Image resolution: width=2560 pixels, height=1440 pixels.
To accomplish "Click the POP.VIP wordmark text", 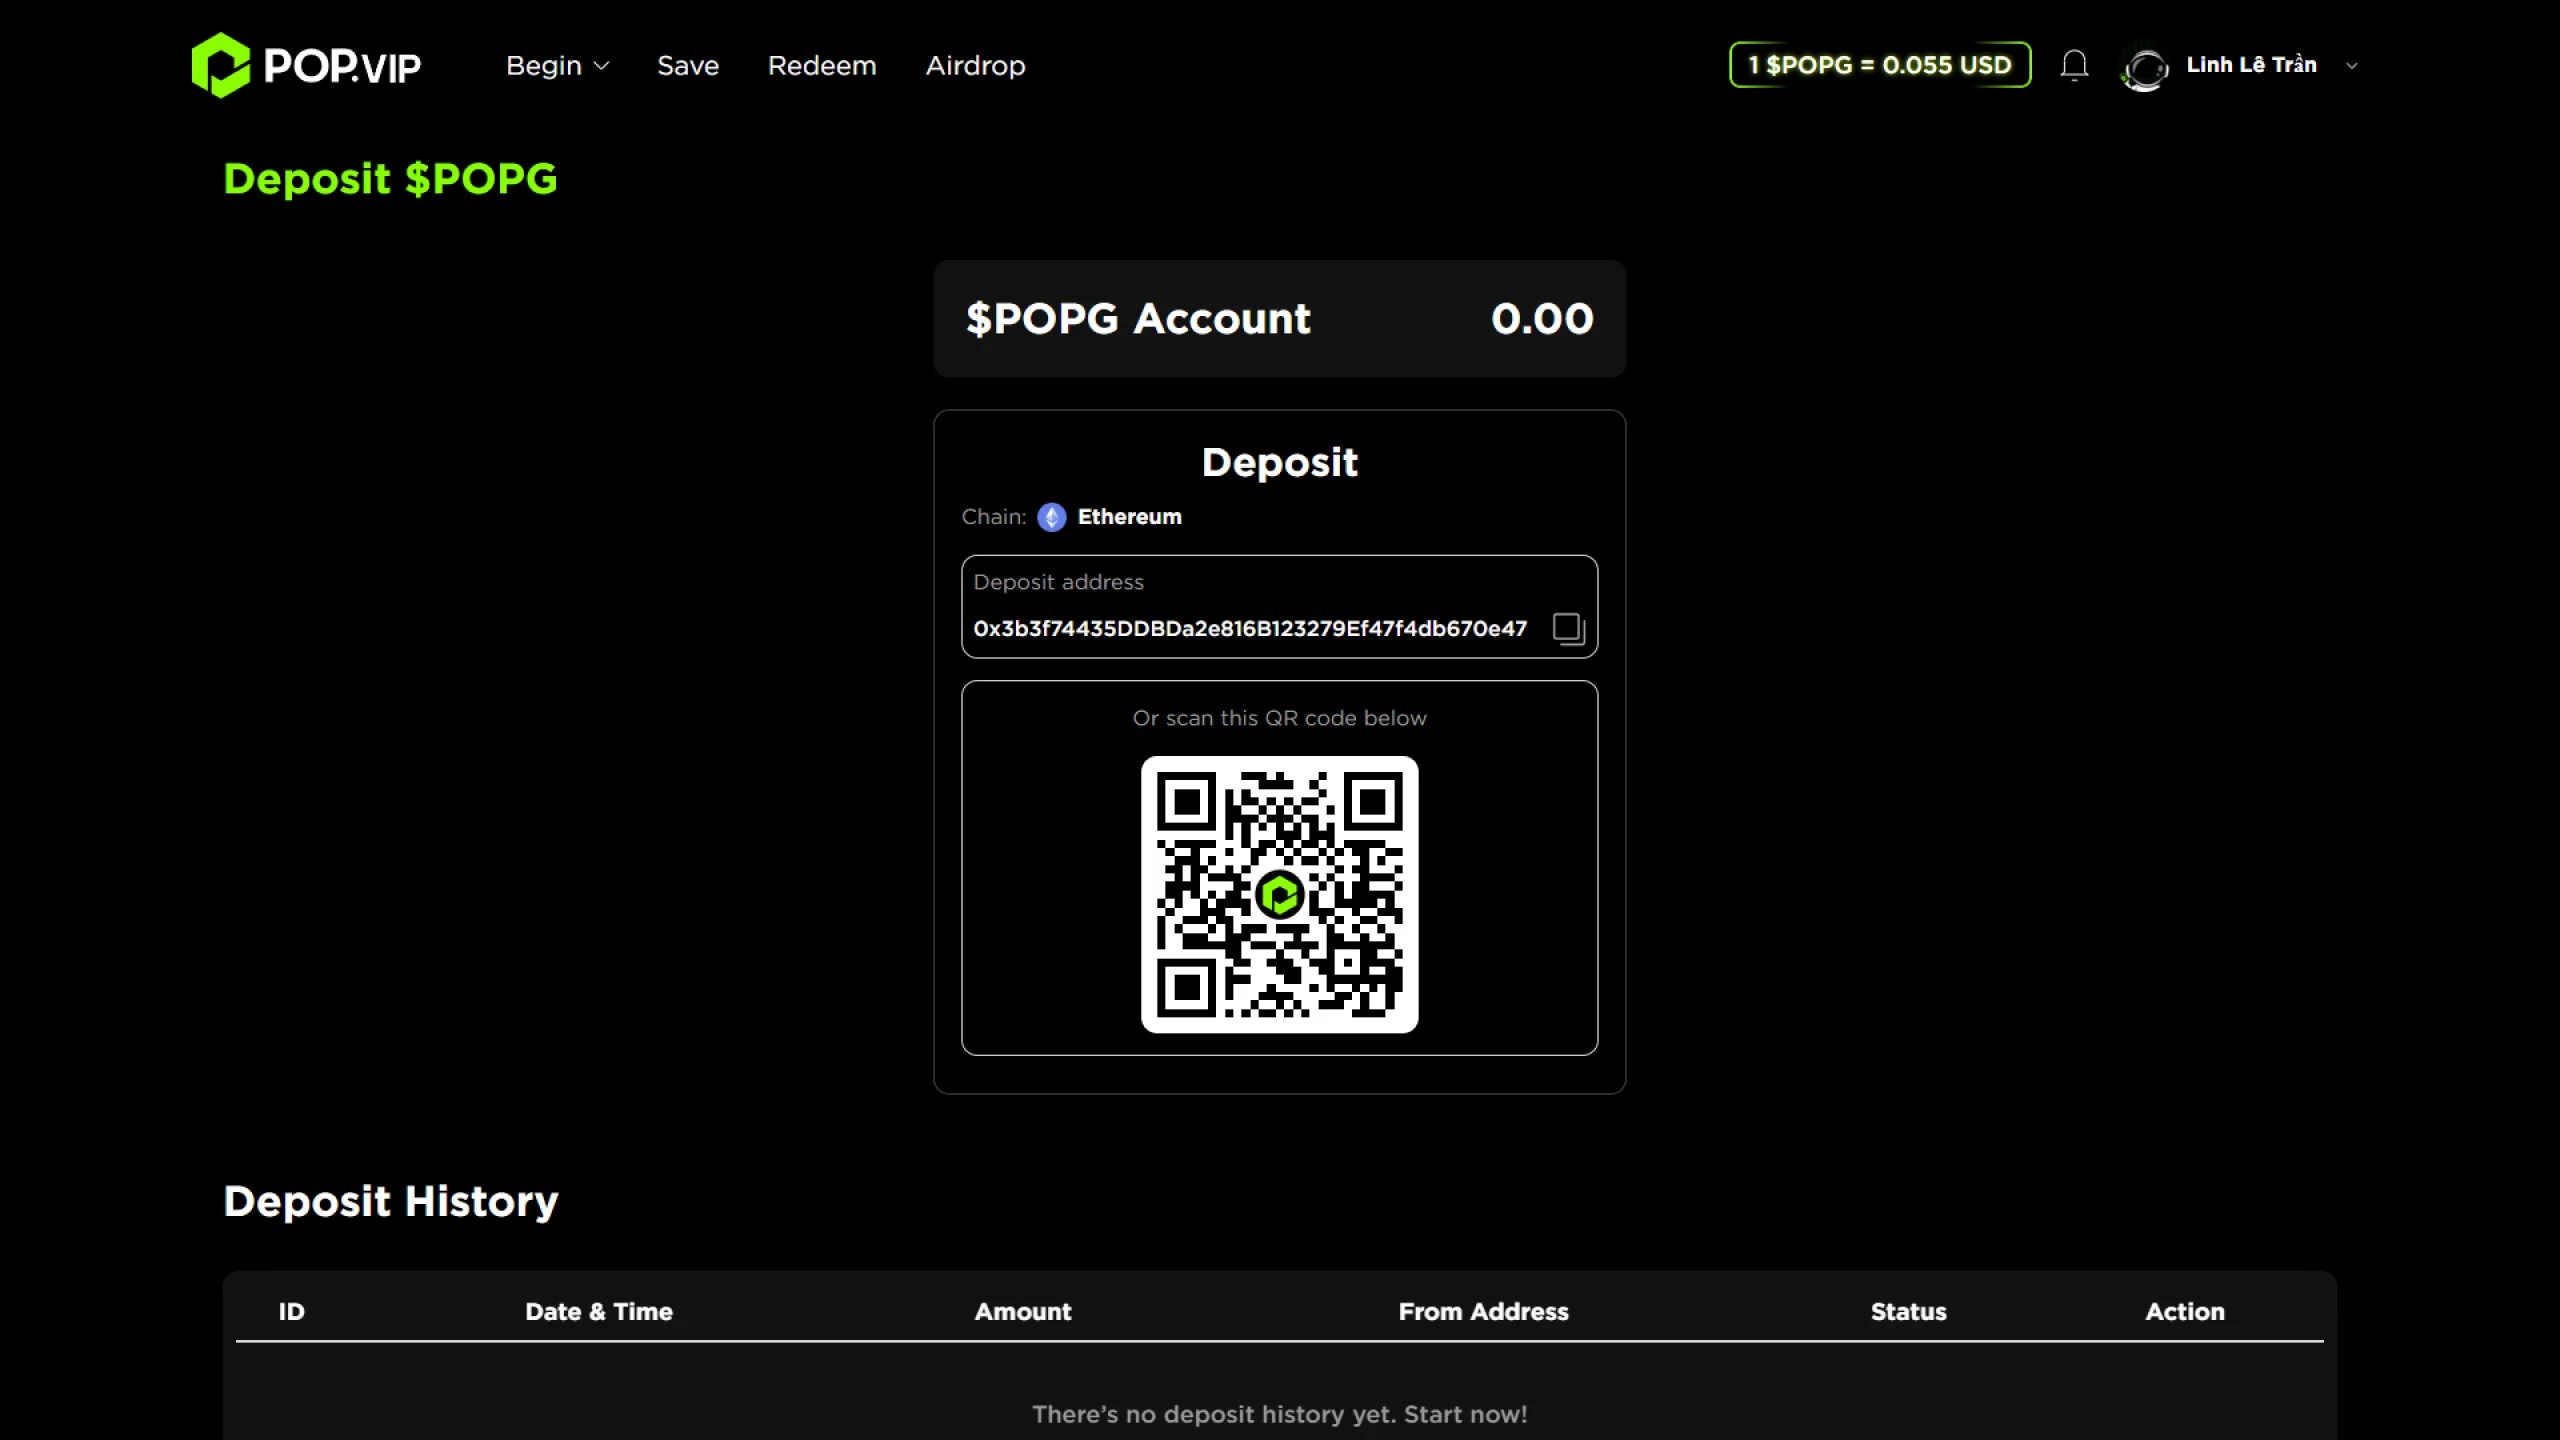I will click(x=342, y=67).
